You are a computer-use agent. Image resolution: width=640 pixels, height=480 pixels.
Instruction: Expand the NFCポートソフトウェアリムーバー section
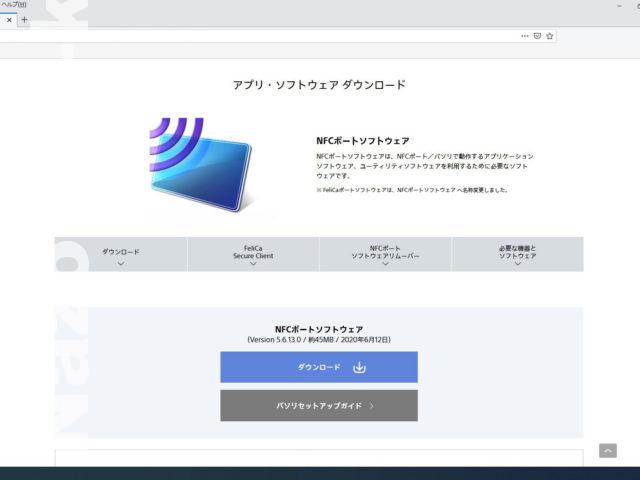tap(385, 254)
